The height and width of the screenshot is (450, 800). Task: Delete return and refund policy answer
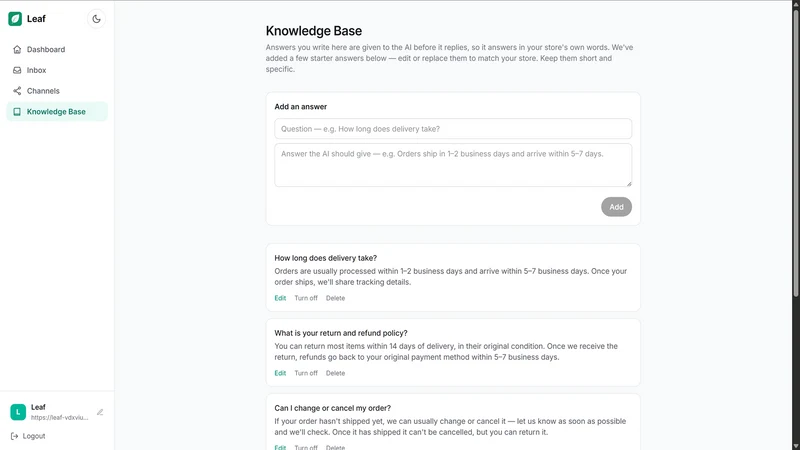[x=335, y=373]
